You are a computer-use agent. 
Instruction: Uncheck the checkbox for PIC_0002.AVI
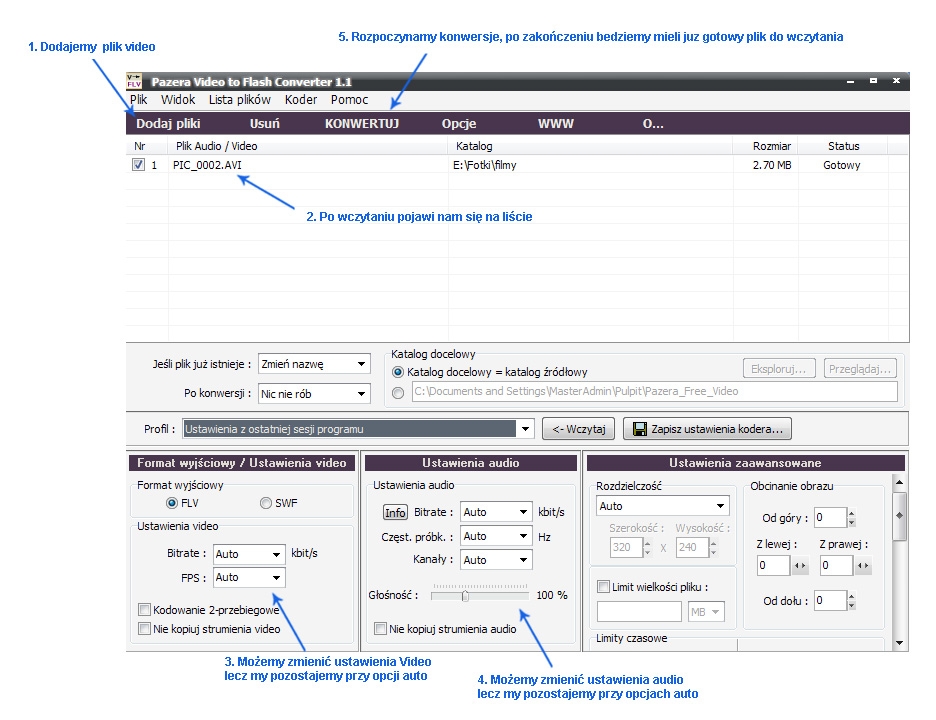pos(138,165)
